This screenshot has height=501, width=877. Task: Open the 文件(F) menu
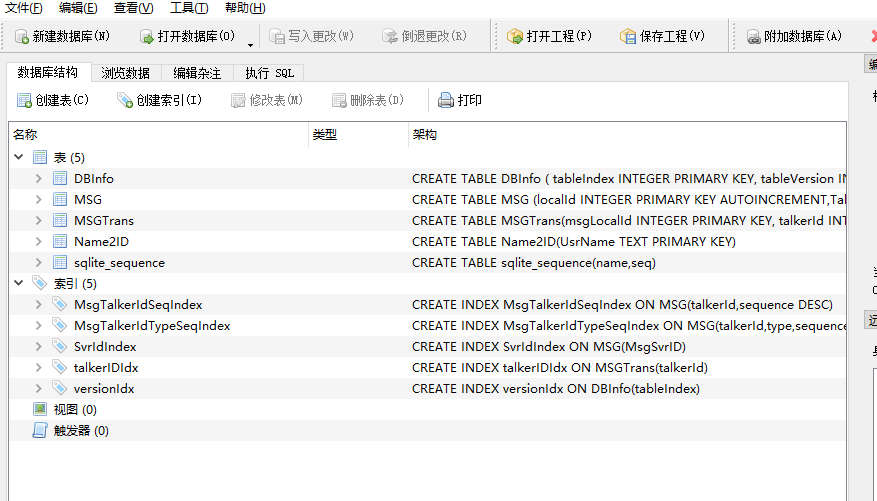(23, 8)
